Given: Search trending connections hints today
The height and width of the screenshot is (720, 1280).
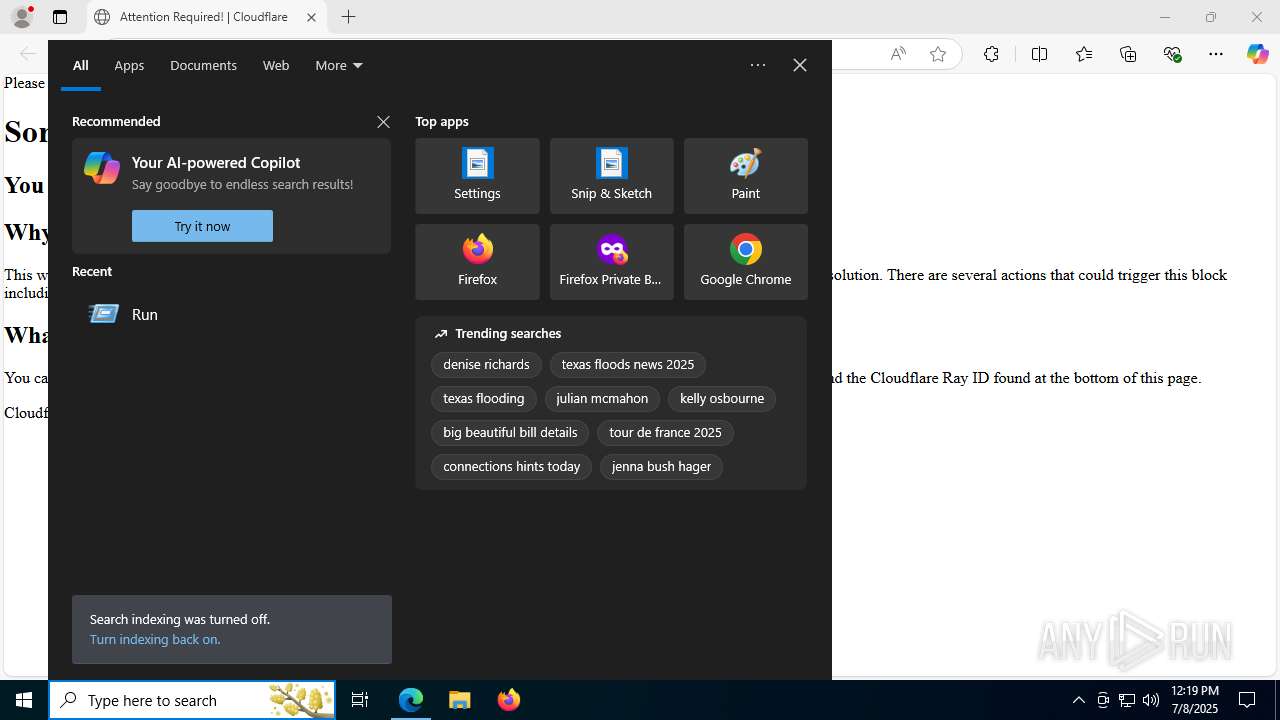Looking at the screenshot, I should click(511, 467).
